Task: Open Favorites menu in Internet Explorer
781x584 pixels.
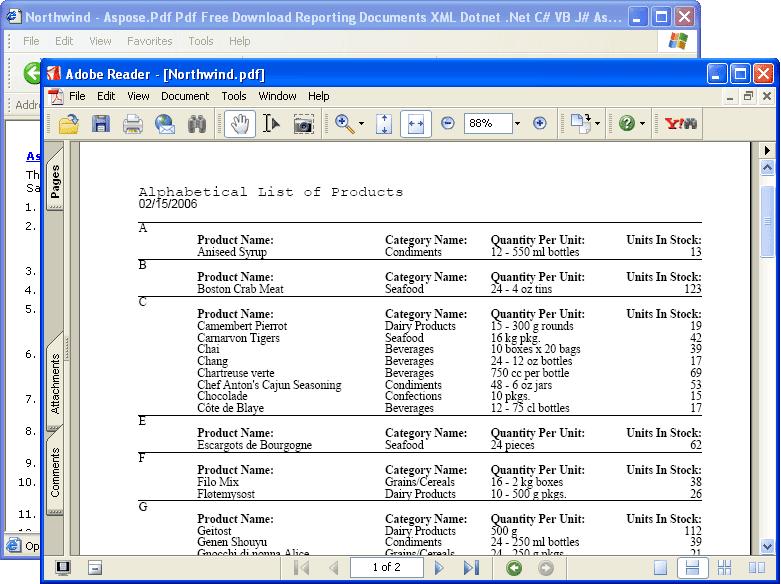Action: (x=149, y=41)
